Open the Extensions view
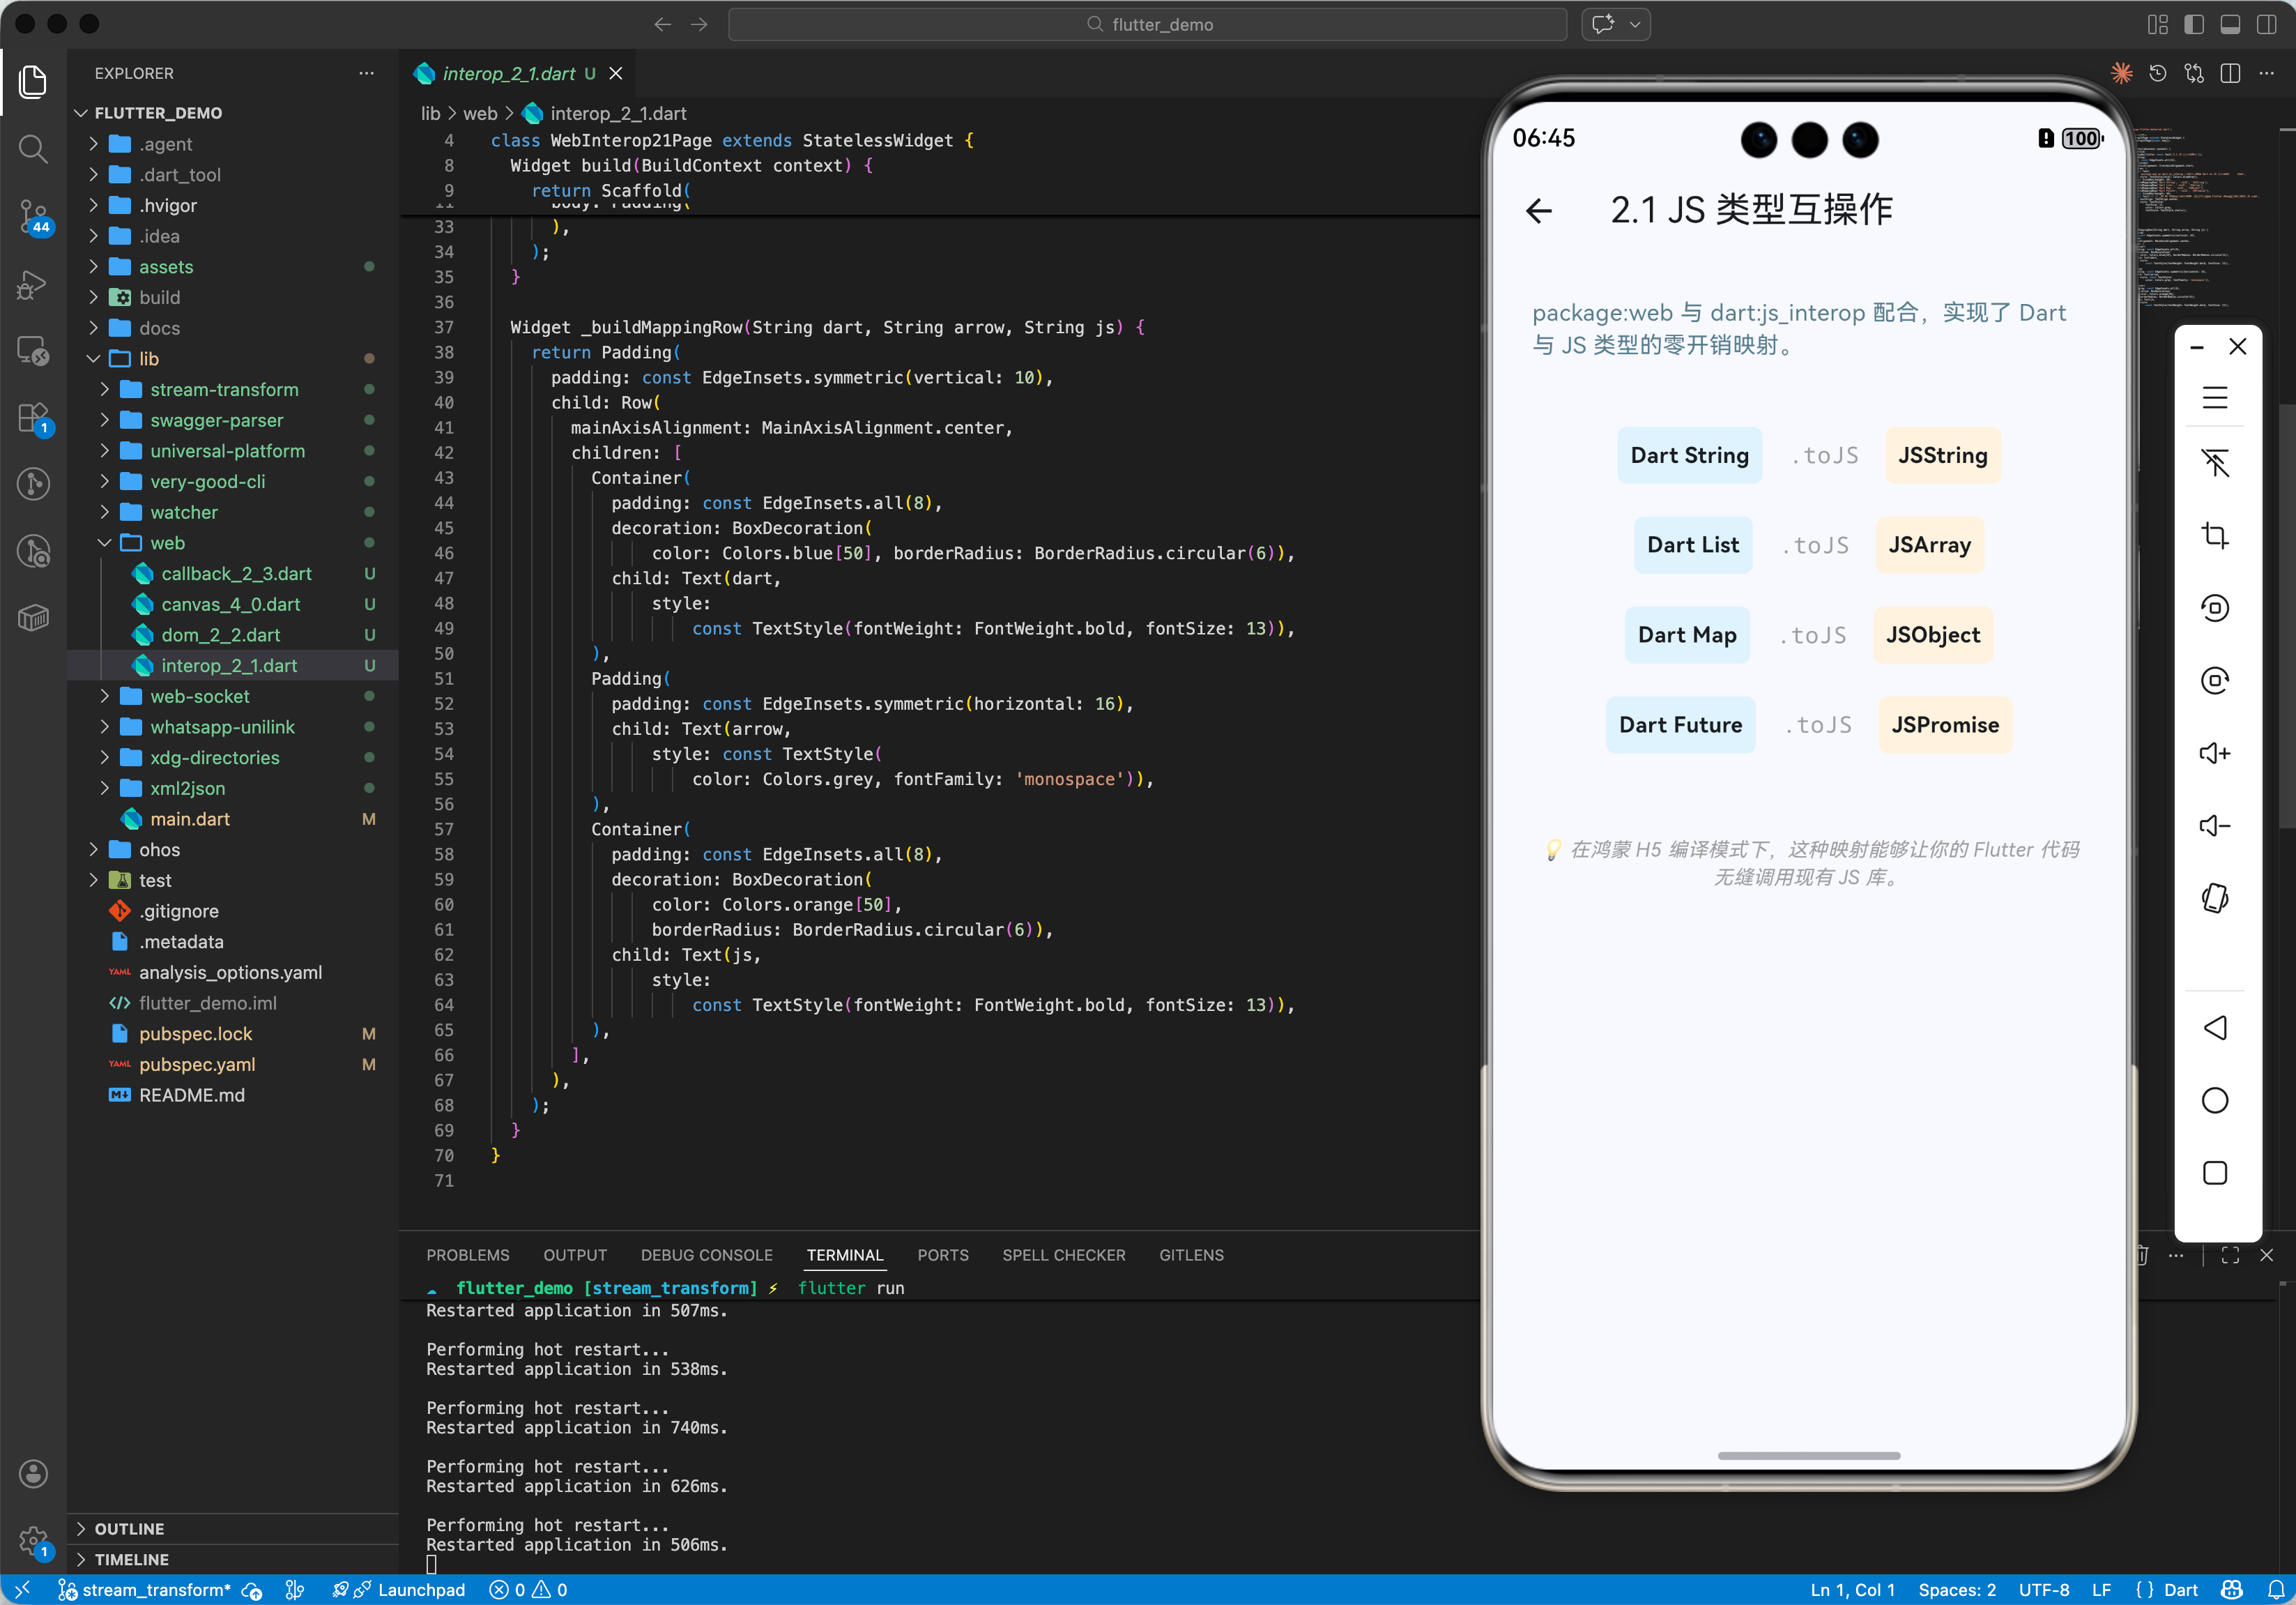This screenshot has height=1605, width=2296. click(x=33, y=417)
